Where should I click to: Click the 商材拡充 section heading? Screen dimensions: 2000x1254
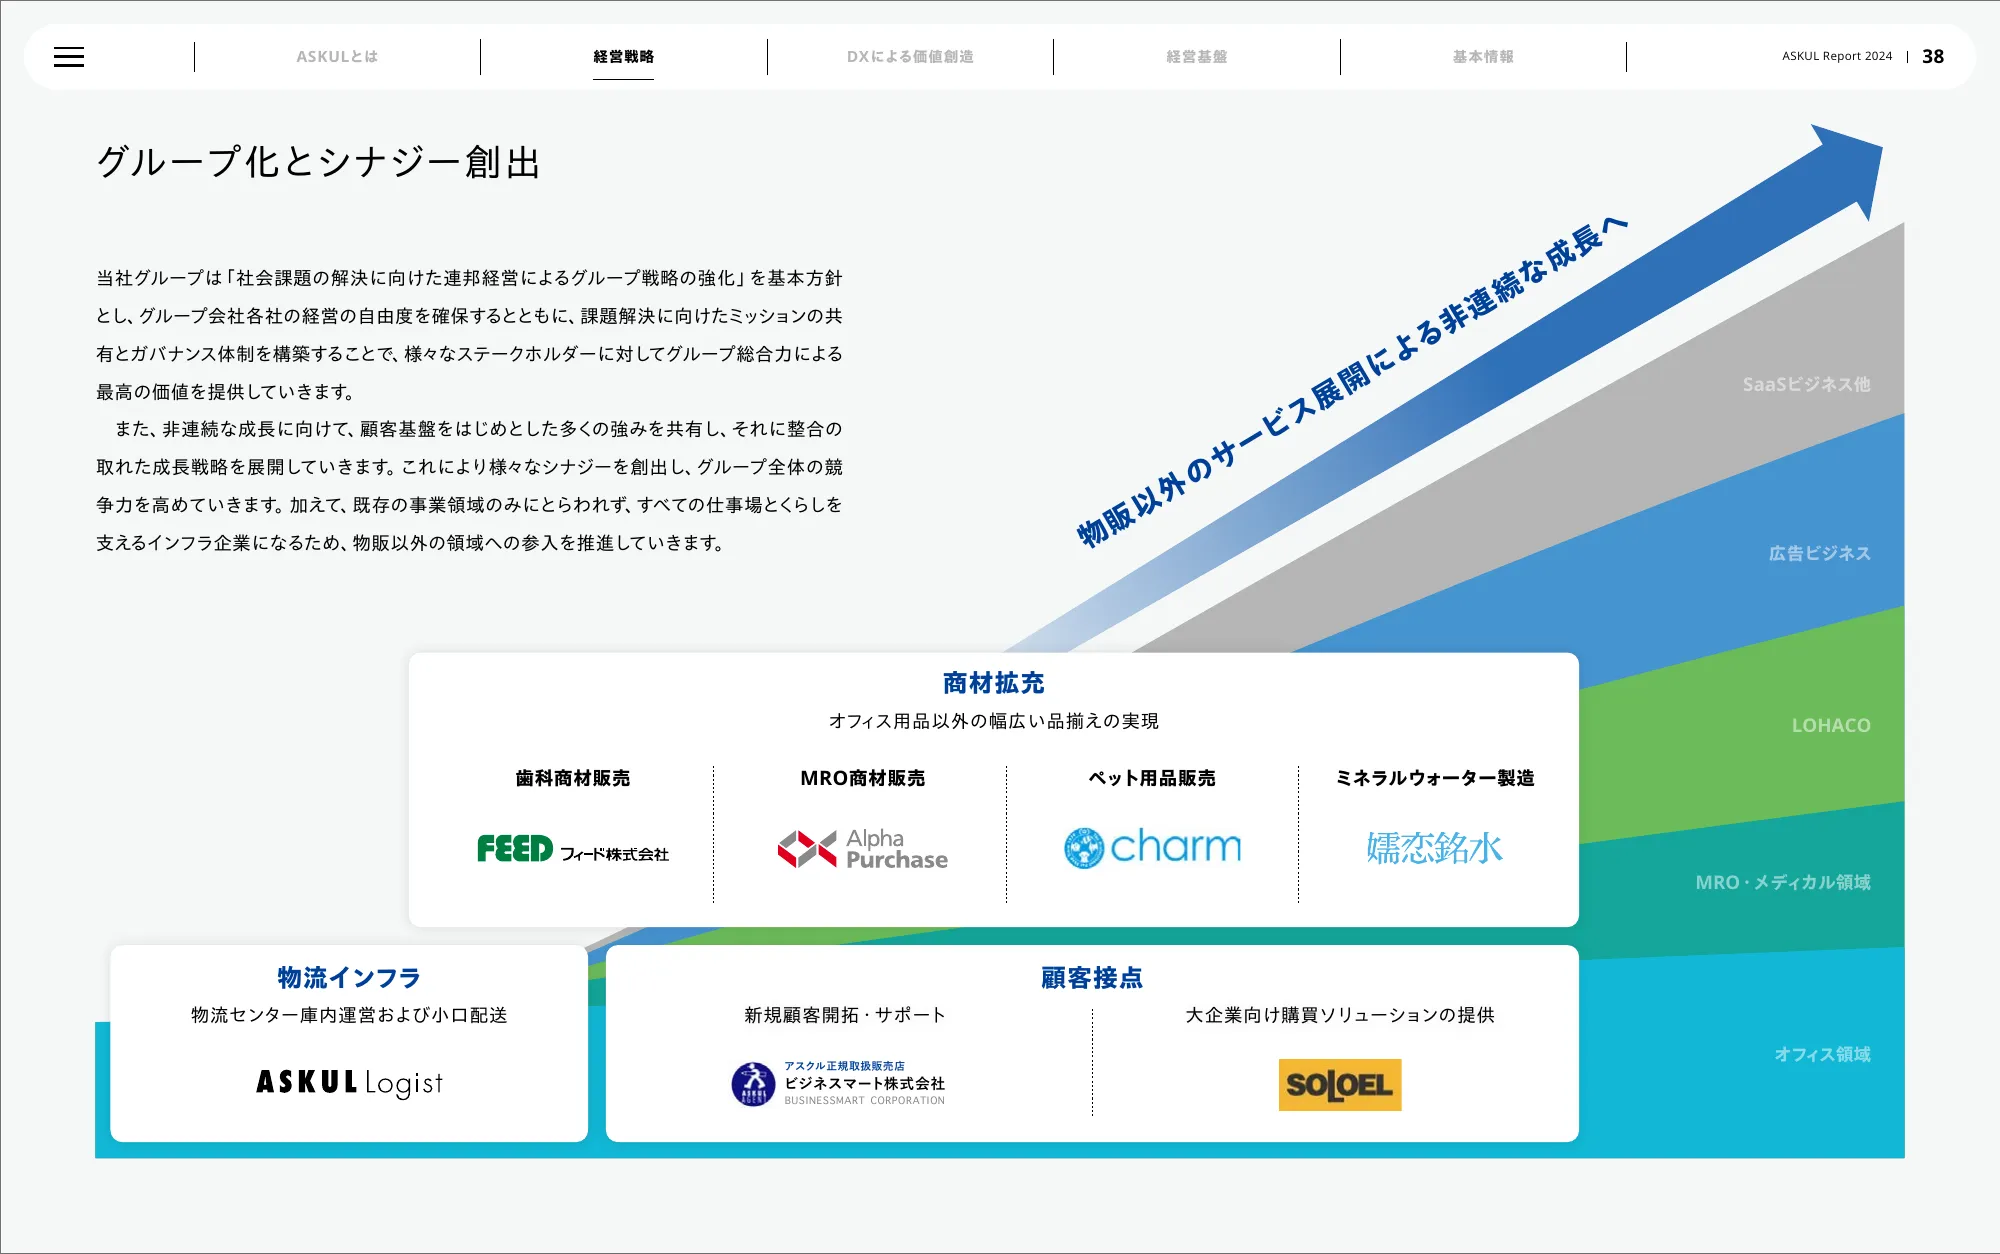(993, 683)
